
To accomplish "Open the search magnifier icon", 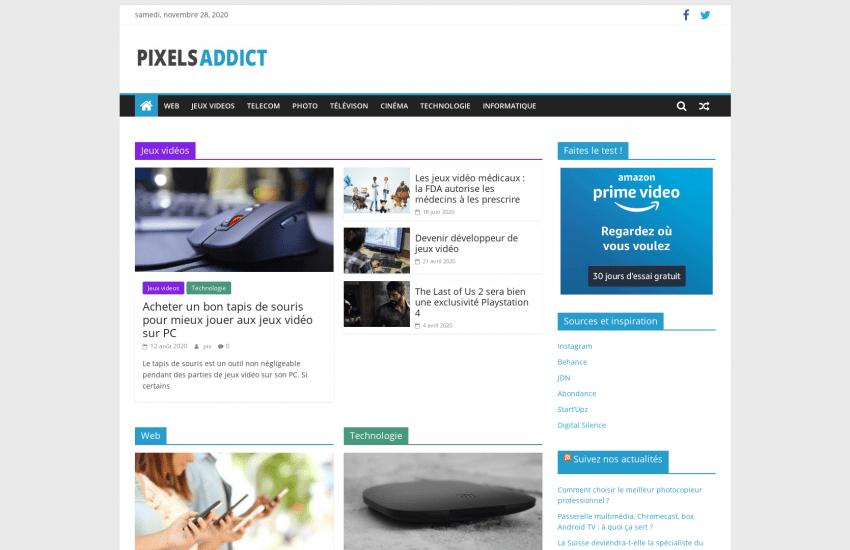I will pos(681,106).
